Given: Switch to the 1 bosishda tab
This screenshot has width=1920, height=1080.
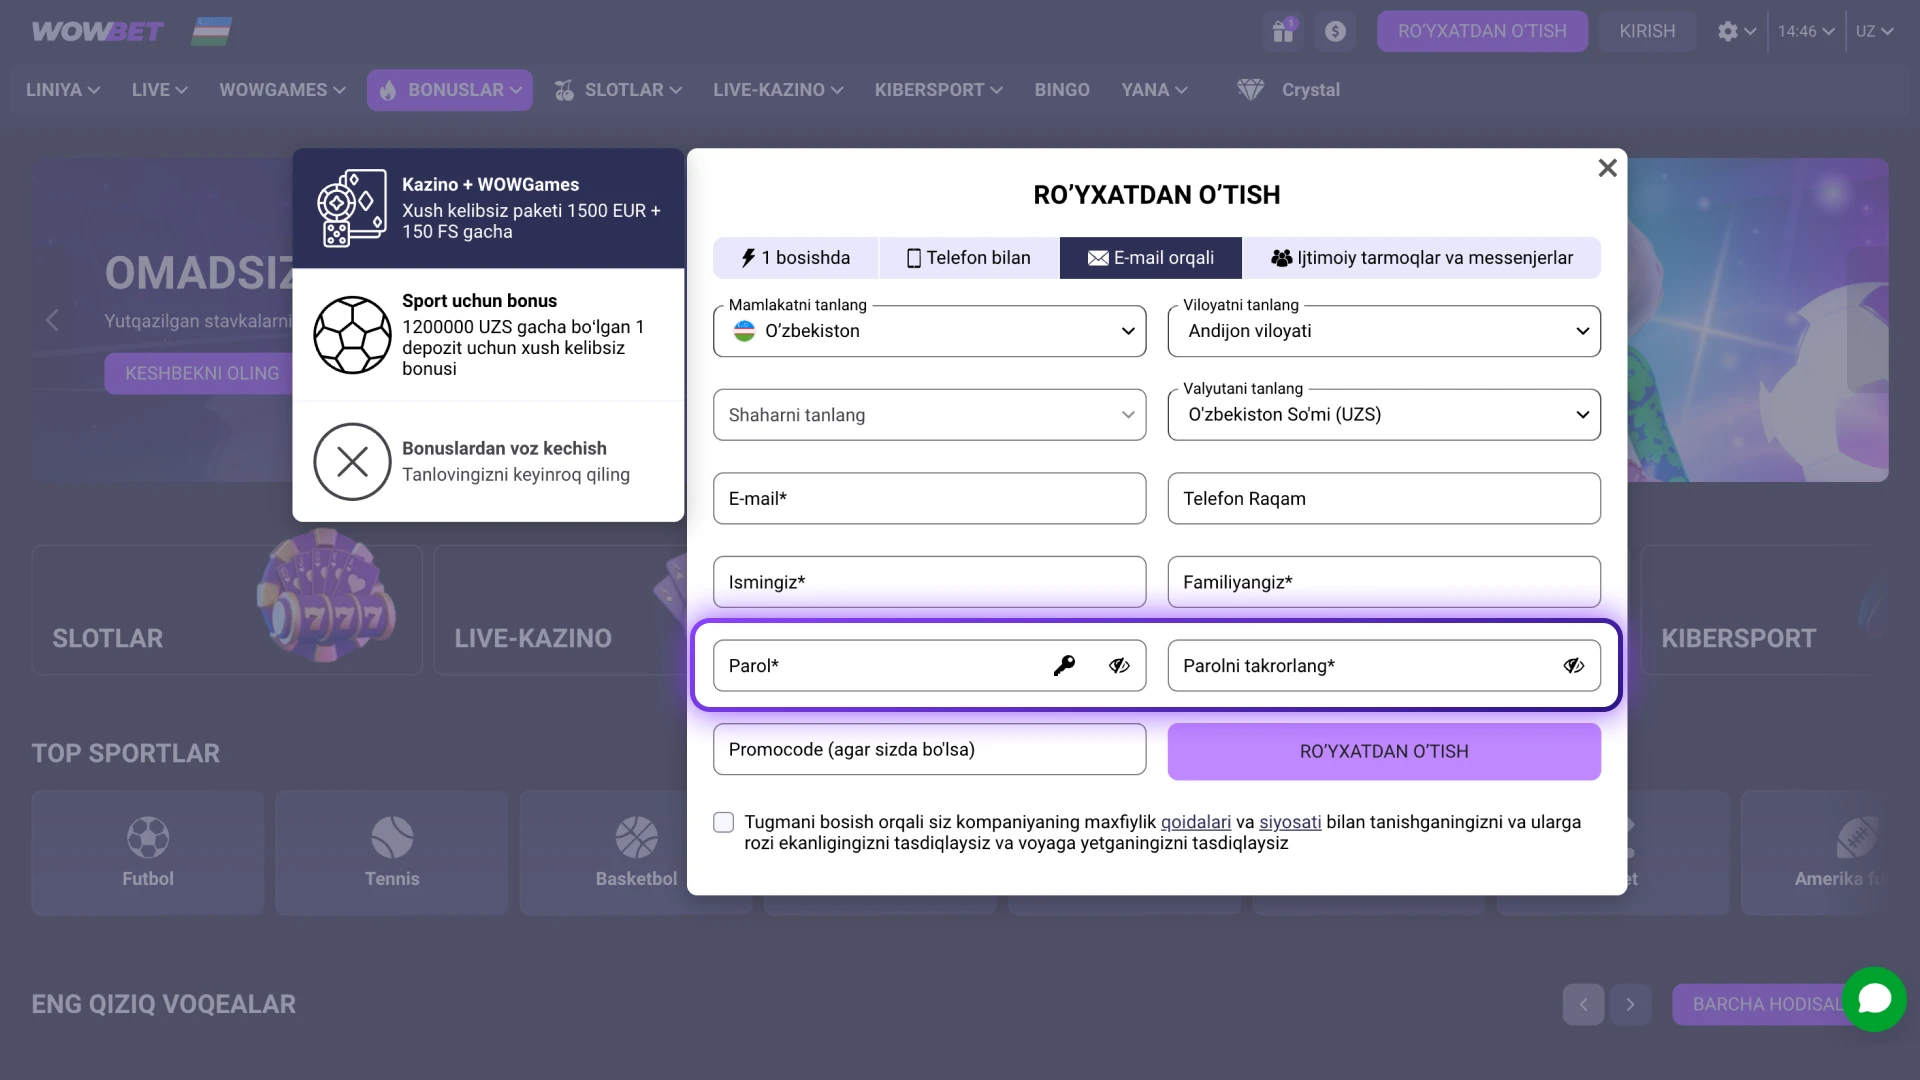Looking at the screenshot, I should pyautogui.click(x=795, y=258).
